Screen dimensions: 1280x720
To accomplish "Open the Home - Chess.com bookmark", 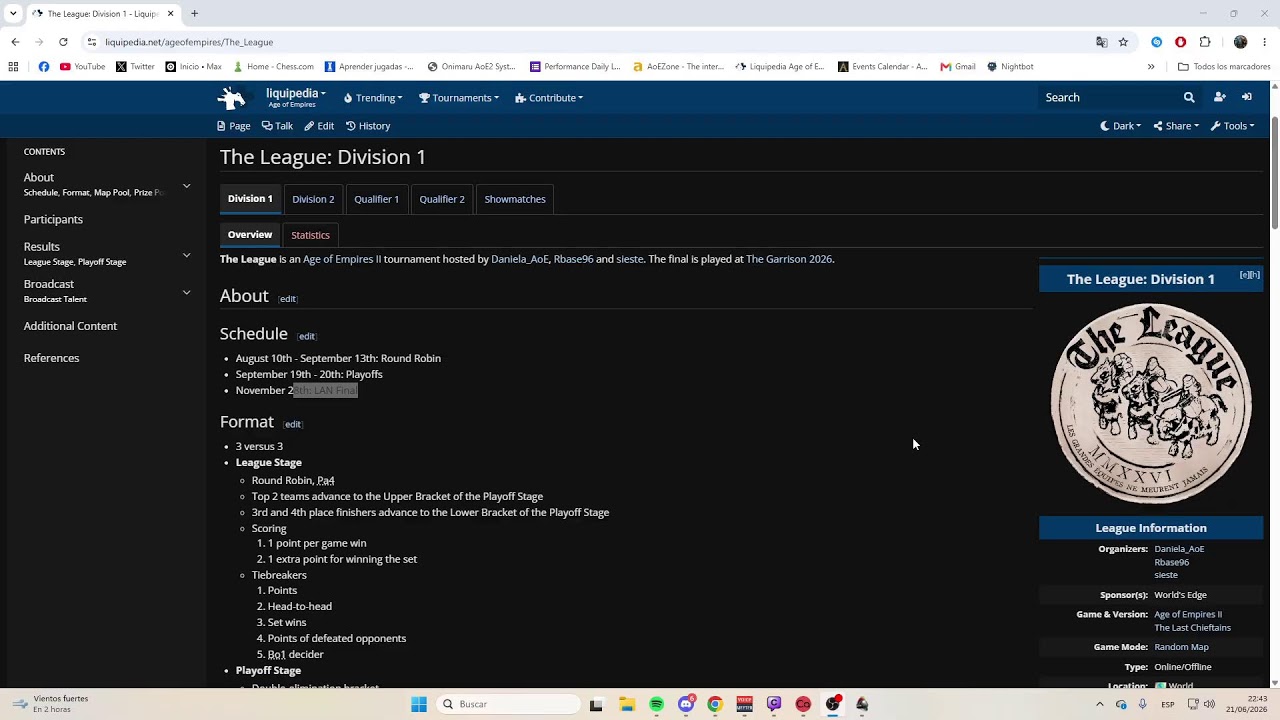I will (273, 67).
